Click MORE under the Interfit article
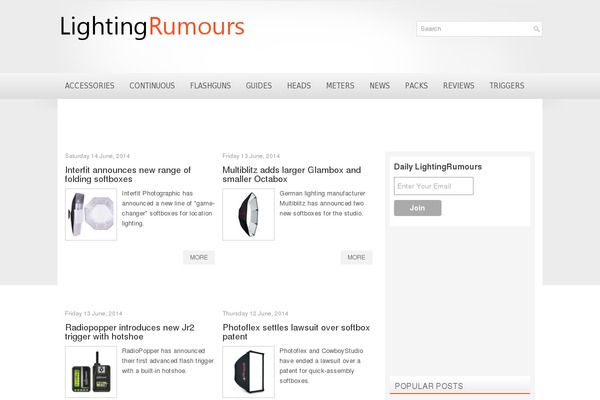This screenshot has height=400, width=600. pyautogui.click(x=199, y=257)
